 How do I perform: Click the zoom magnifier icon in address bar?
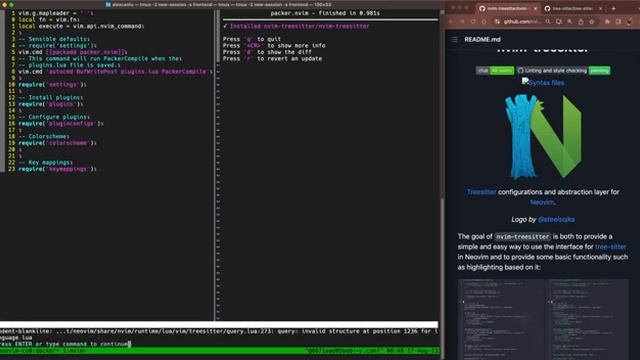(x=569, y=22)
